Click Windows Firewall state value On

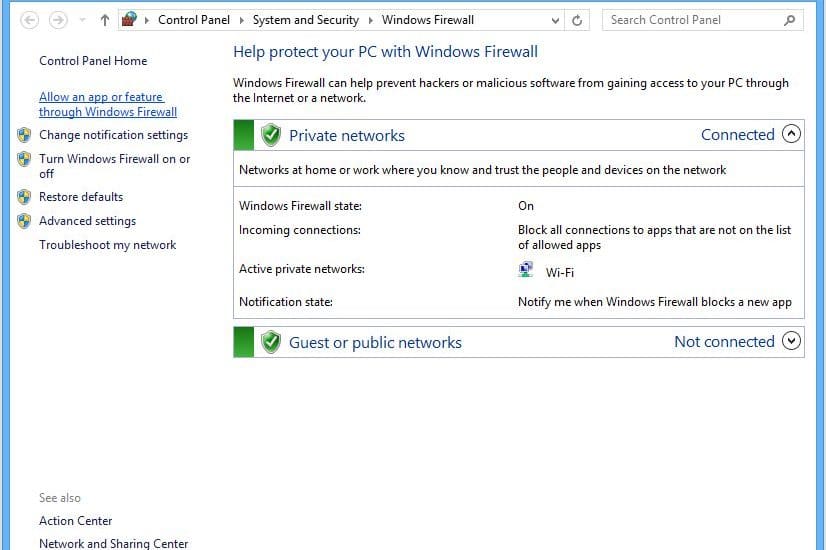(526, 205)
